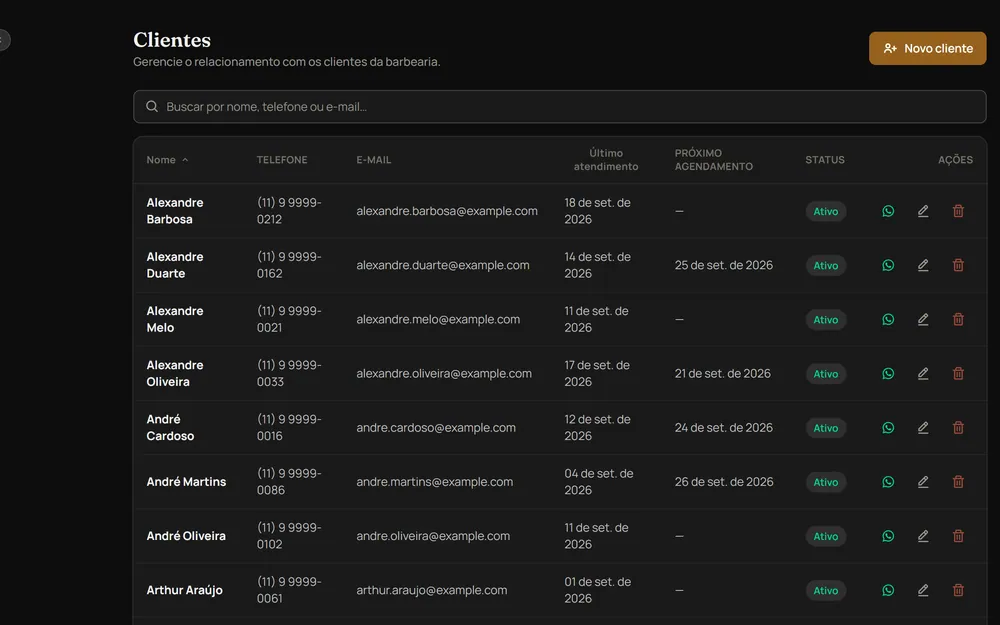The height and width of the screenshot is (625, 1000).
Task: Click Ativo badge for Alexandre Barbosa
Action: pyautogui.click(x=825, y=211)
